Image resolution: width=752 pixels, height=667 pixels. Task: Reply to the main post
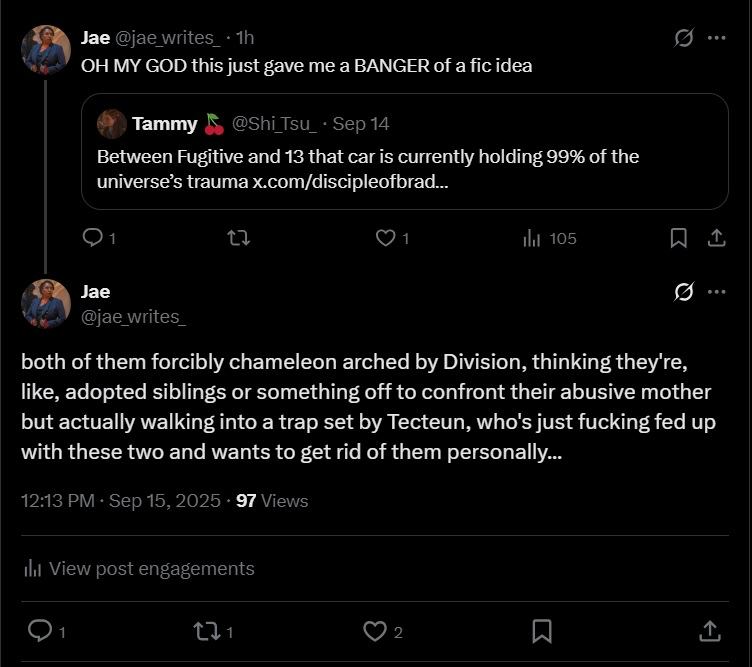point(40,631)
